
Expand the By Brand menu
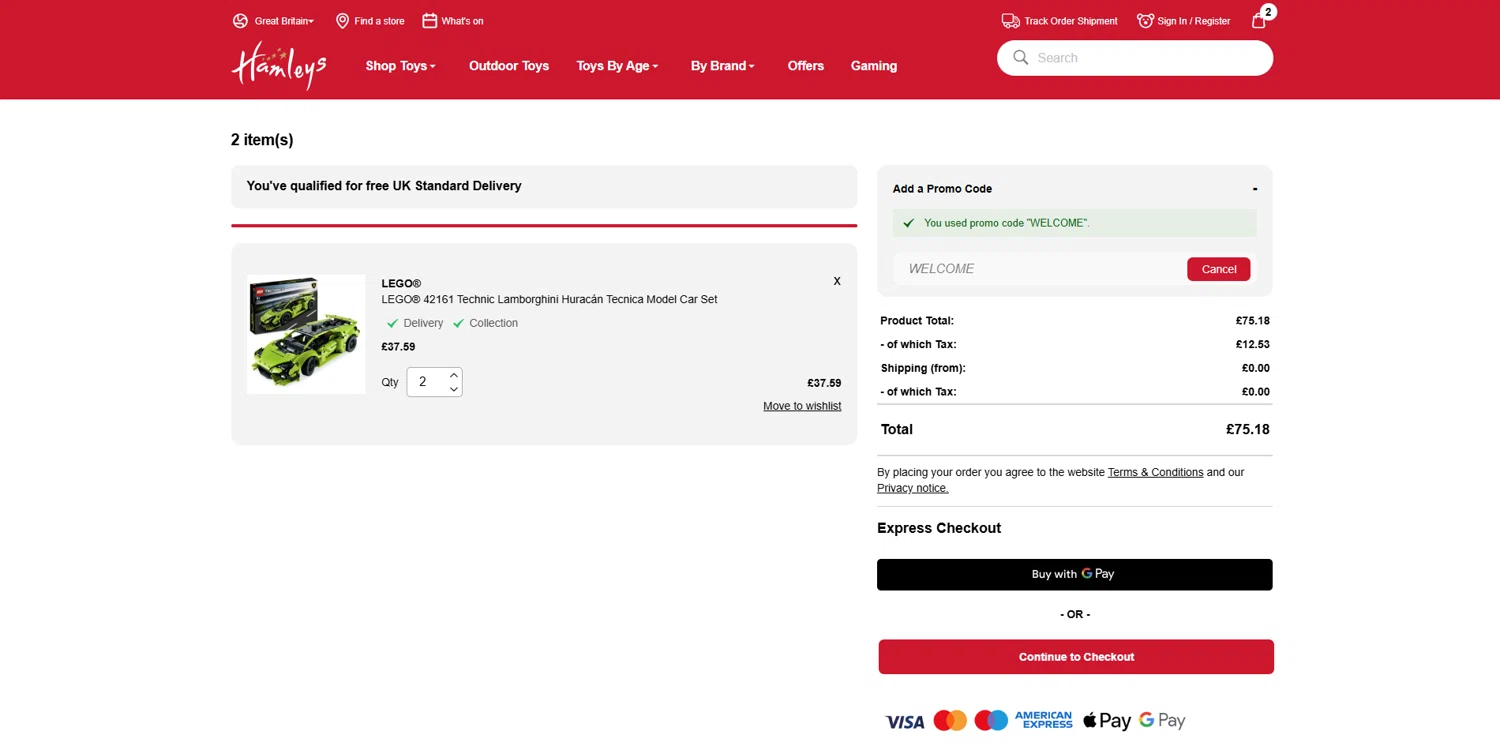pos(723,66)
